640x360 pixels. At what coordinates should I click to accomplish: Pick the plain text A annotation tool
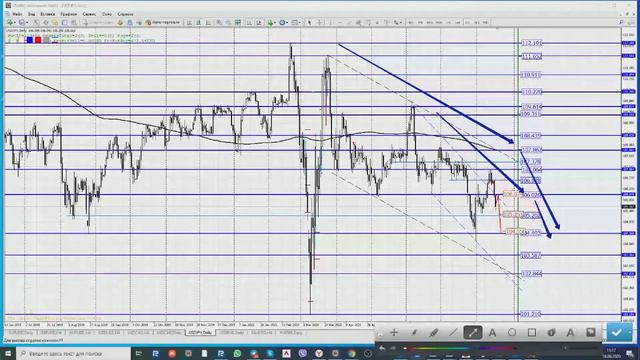click(492, 333)
